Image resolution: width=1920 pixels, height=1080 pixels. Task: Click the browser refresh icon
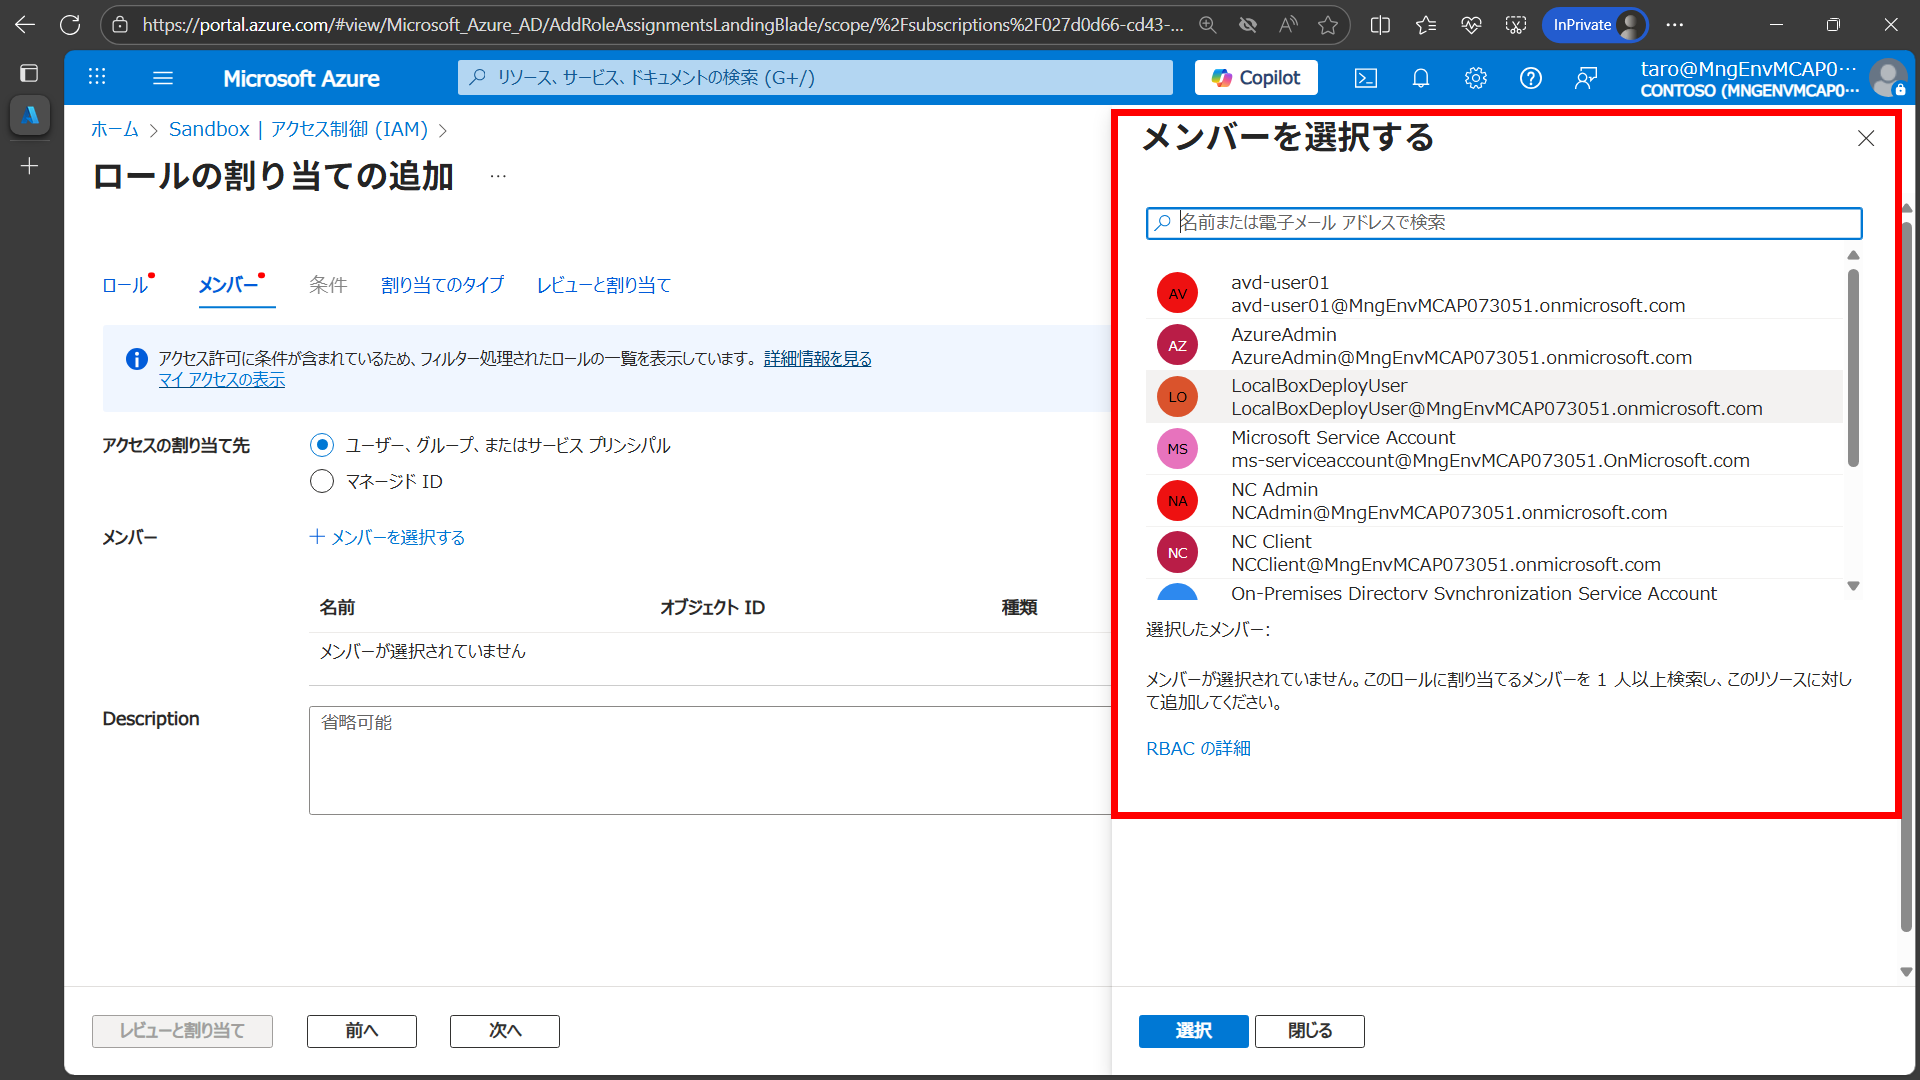pos(70,25)
